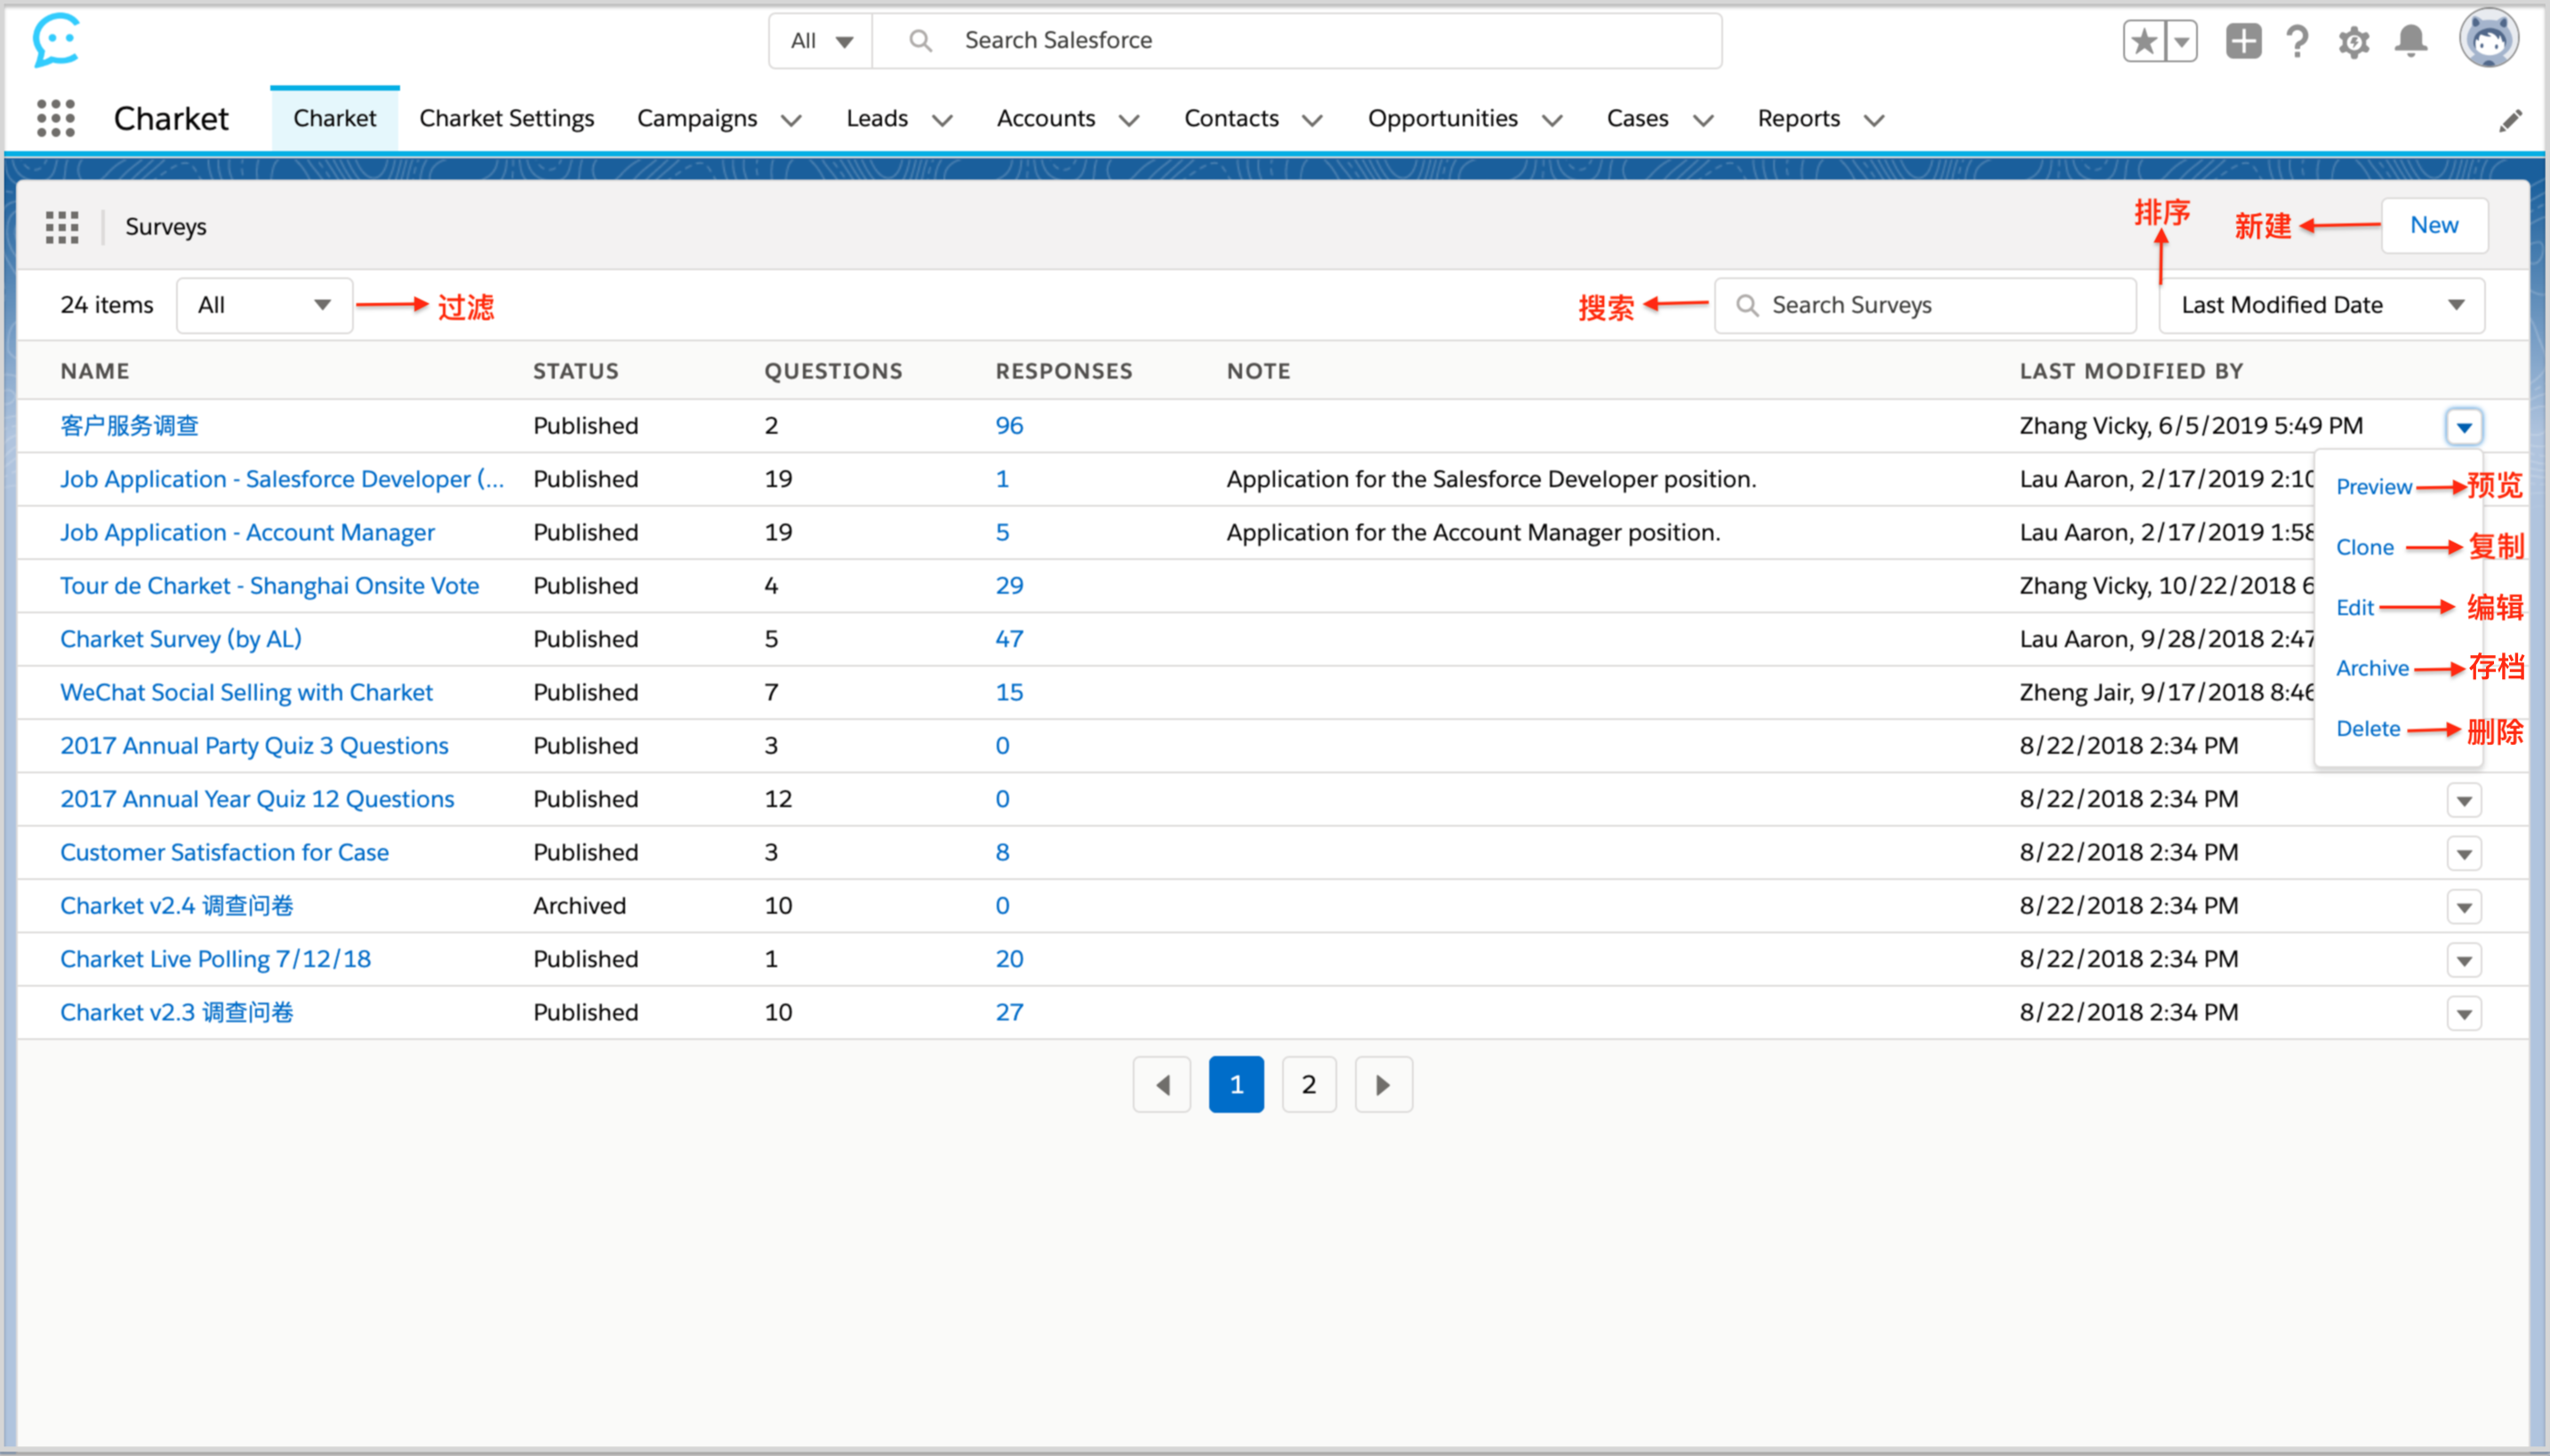This screenshot has width=2550, height=1456.
Task: Switch to the Charket Settings tab
Action: (506, 118)
